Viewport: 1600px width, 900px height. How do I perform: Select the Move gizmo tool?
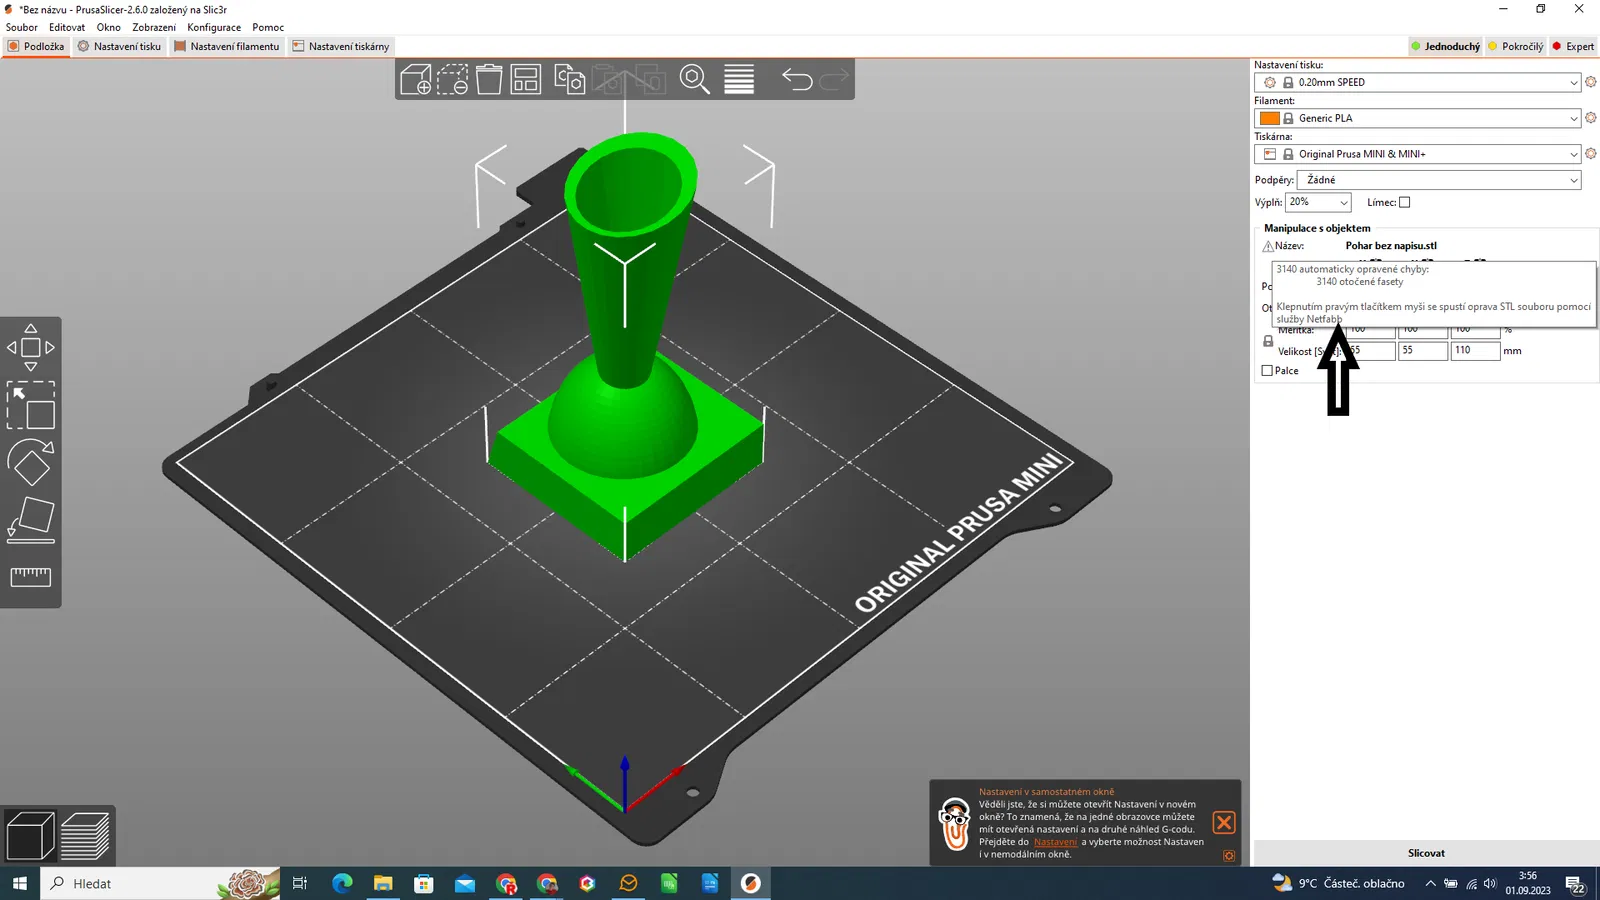31,347
